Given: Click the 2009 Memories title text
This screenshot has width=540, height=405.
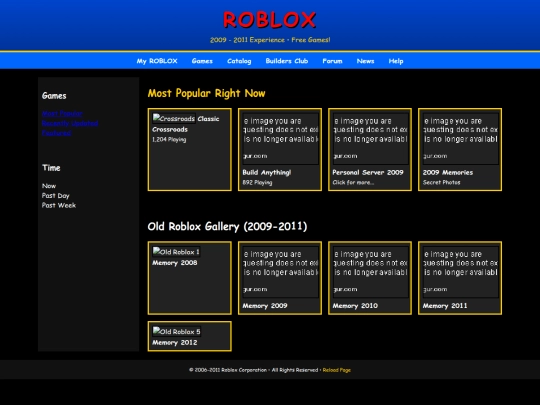Looking at the screenshot, I should coord(448,172).
